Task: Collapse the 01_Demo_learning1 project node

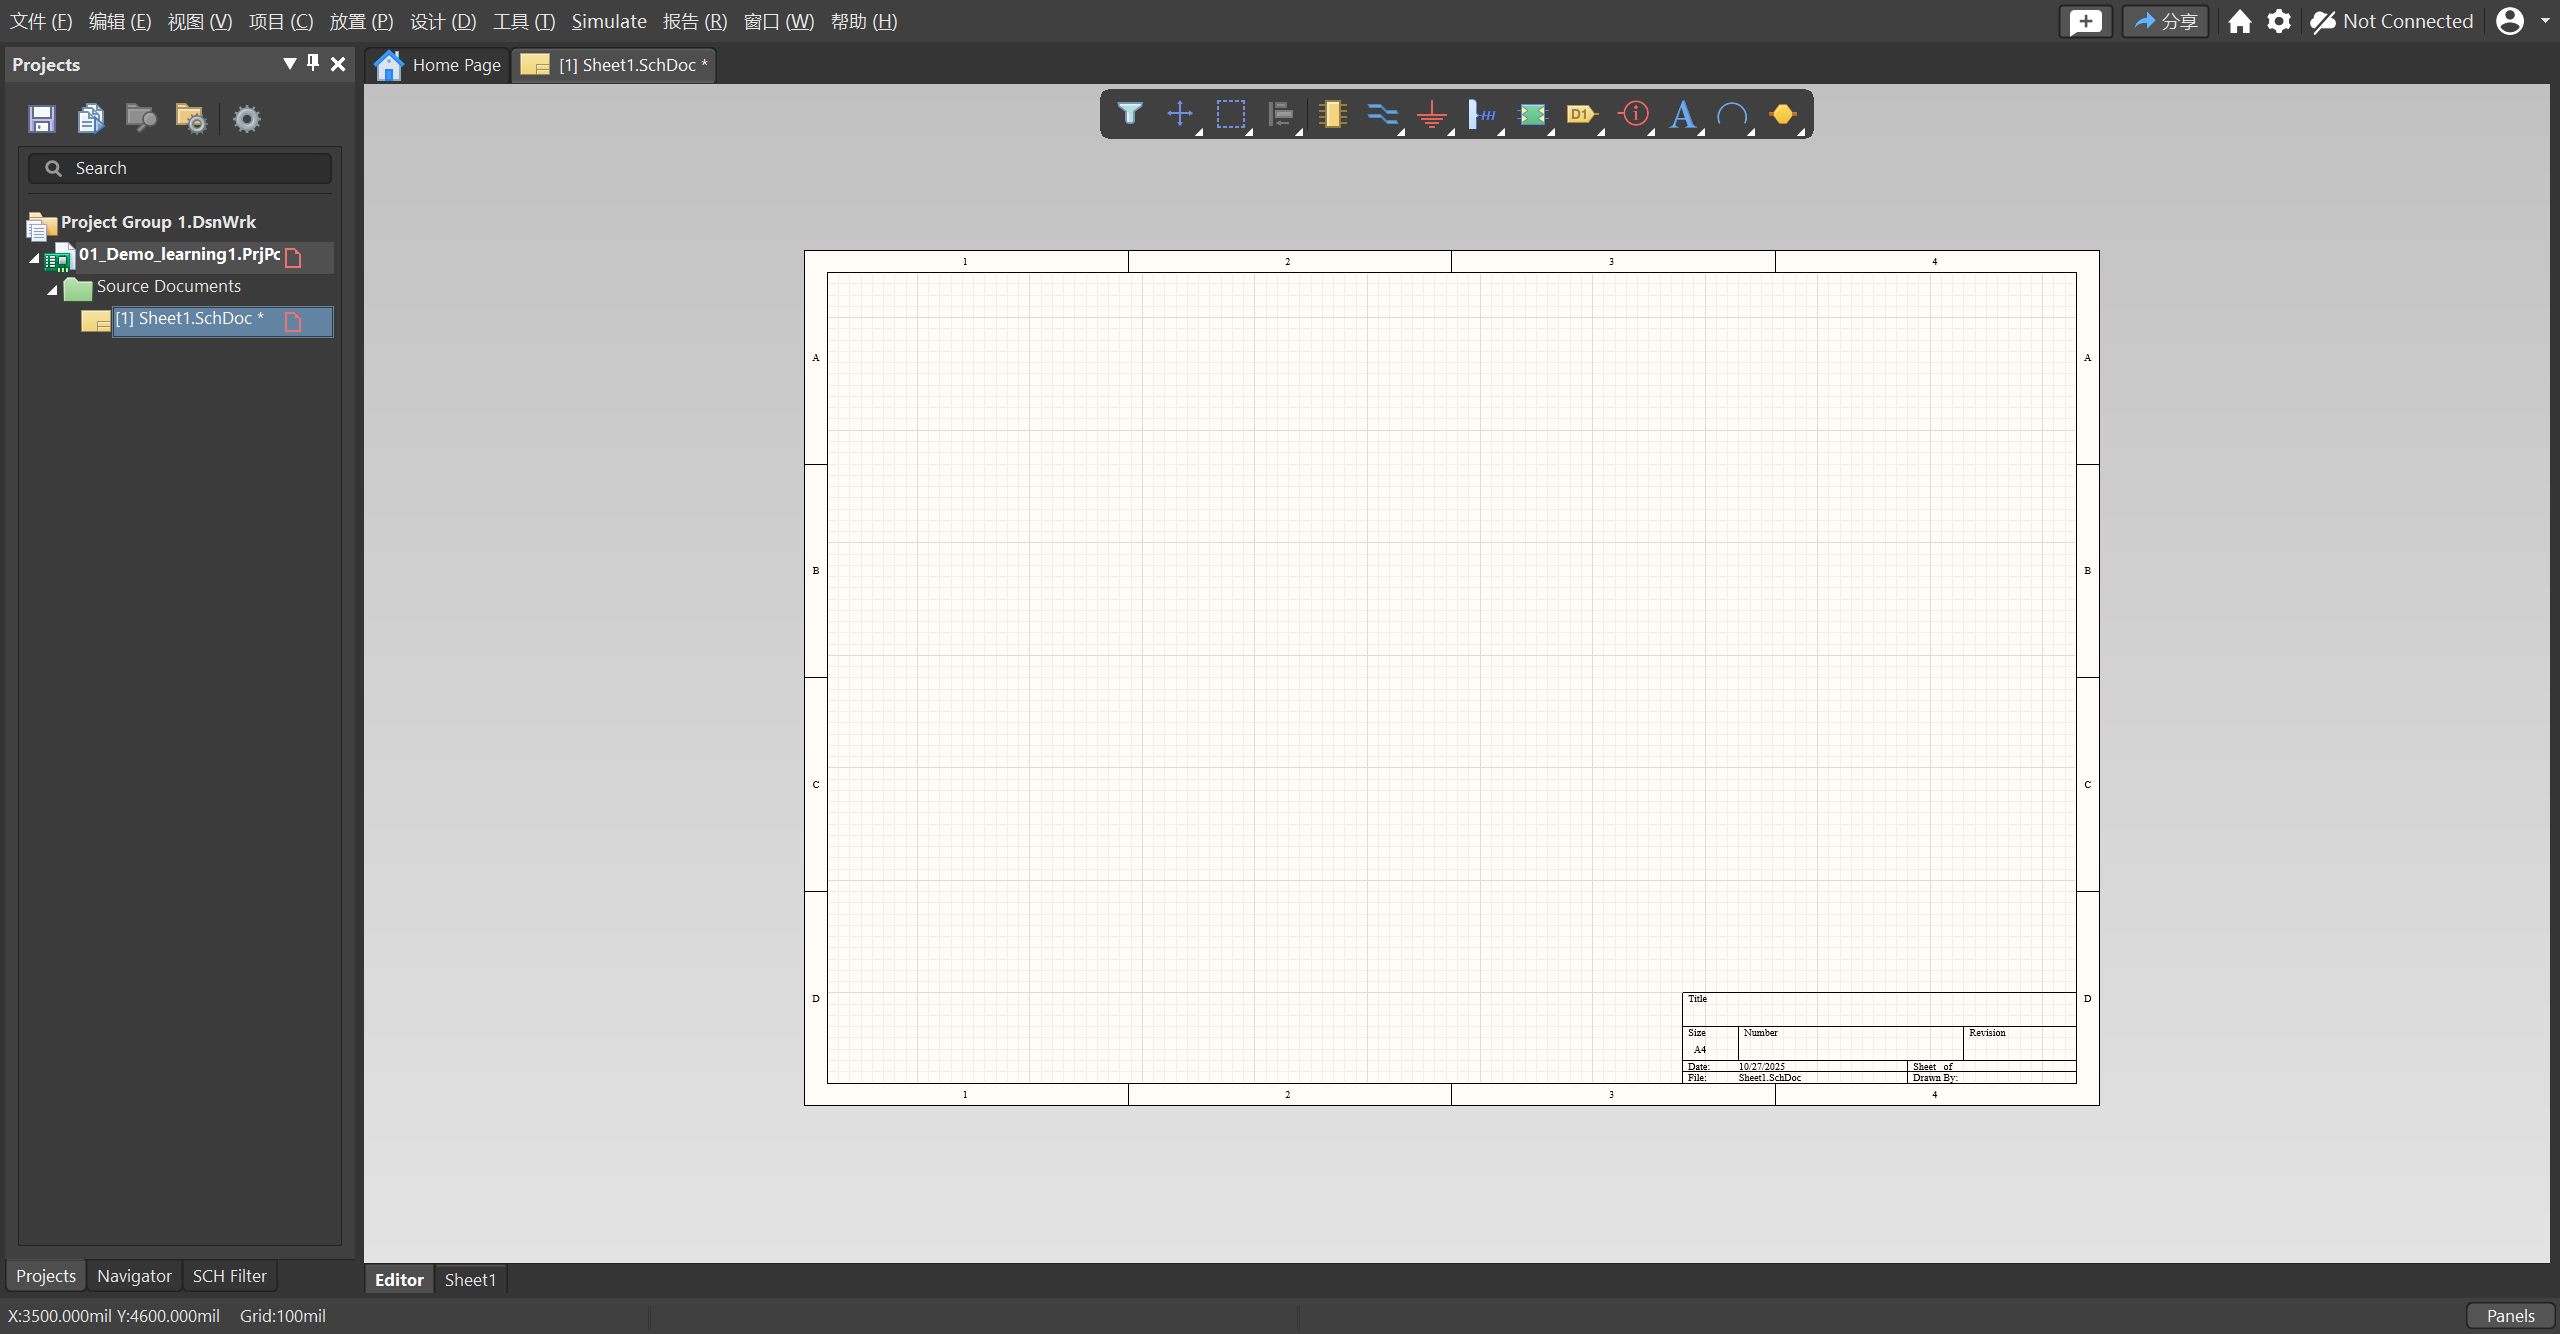Action: pos(34,257)
